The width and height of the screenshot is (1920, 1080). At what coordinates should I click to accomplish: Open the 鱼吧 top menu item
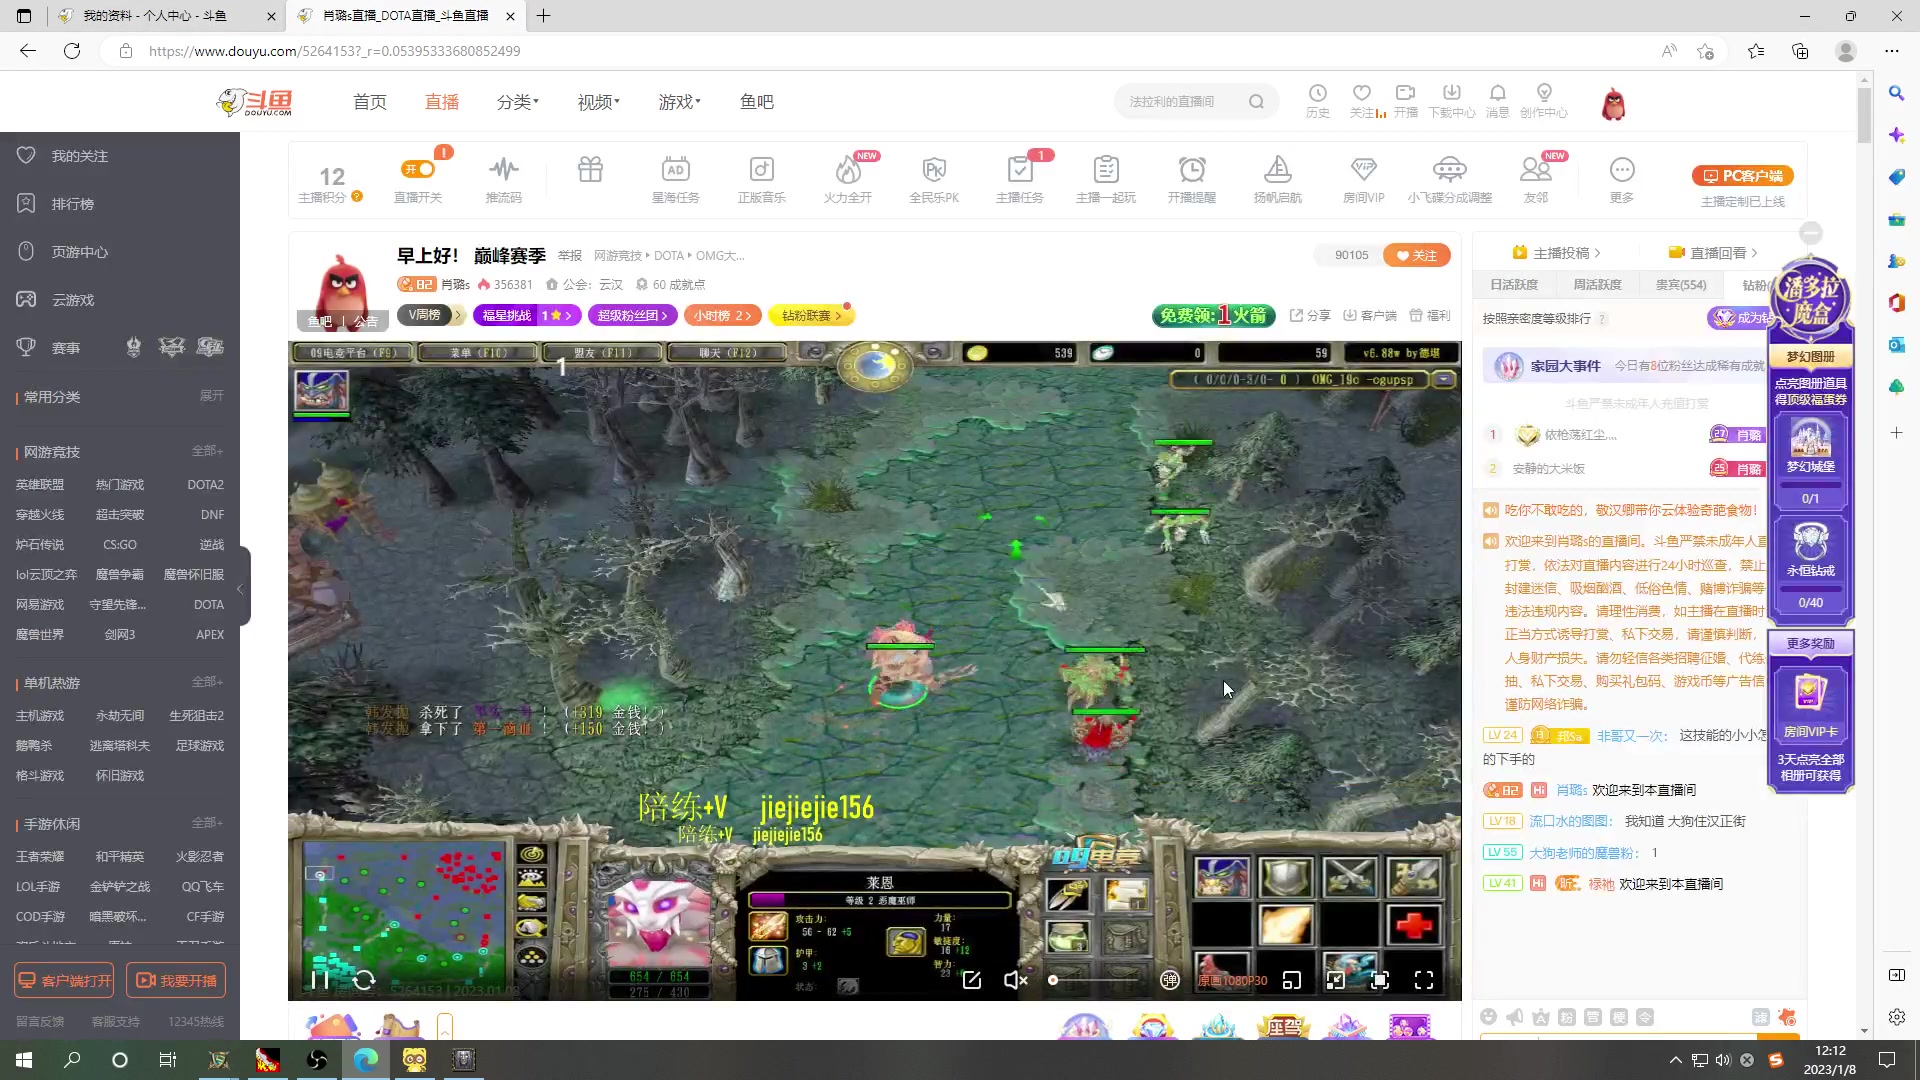tap(756, 102)
